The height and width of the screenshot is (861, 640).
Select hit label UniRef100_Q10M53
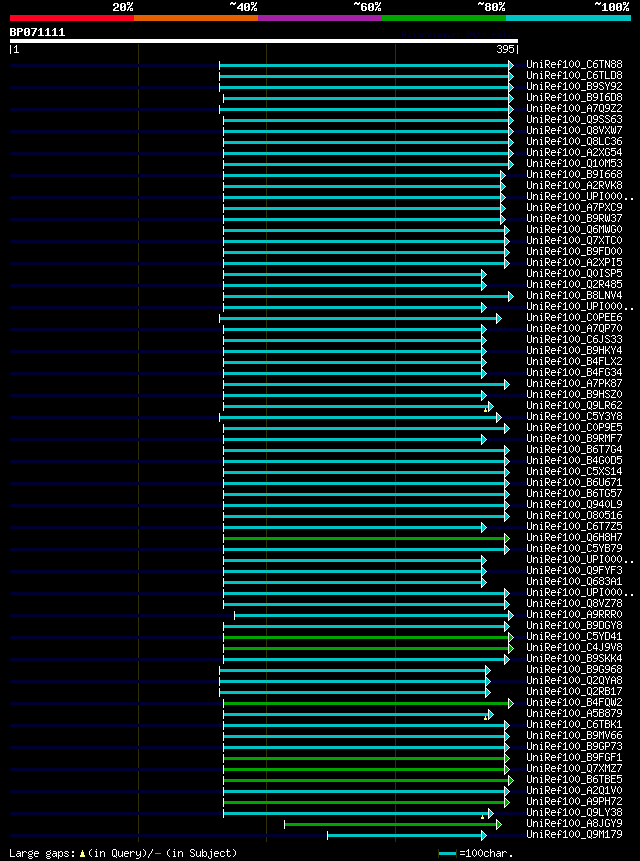pos(575,164)
